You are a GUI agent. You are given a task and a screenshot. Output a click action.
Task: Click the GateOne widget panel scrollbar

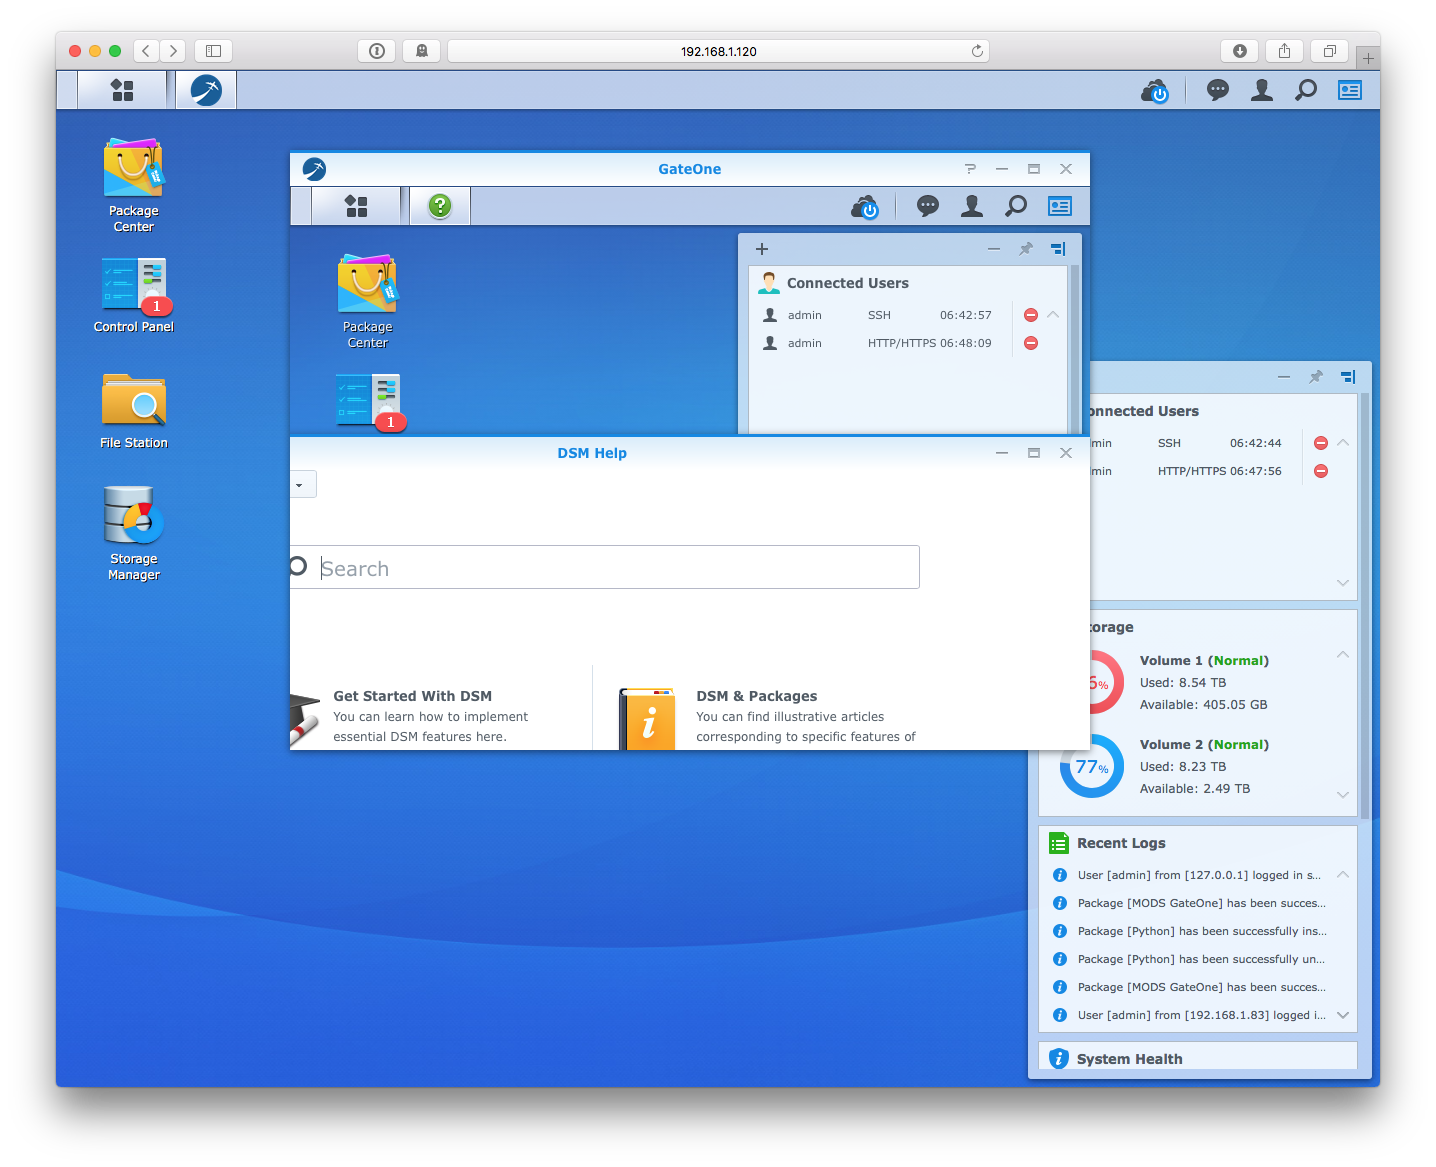1075,349
